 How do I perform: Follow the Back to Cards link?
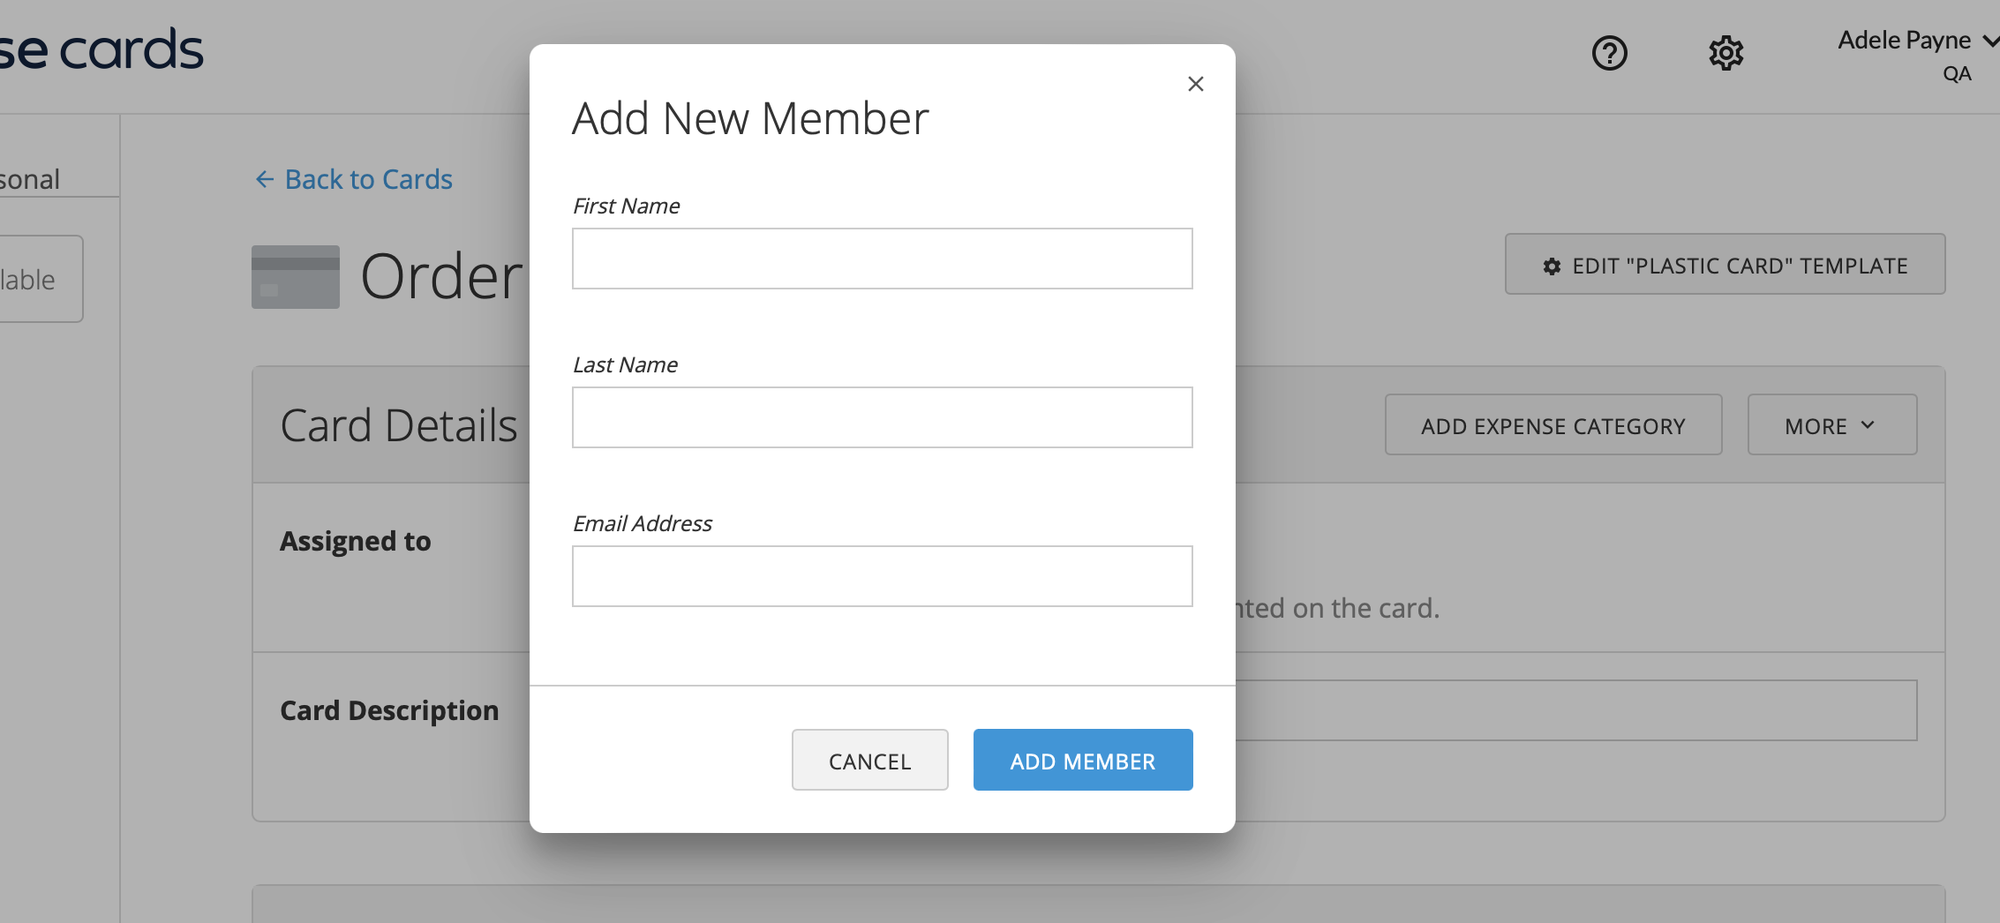pos(368,179)
